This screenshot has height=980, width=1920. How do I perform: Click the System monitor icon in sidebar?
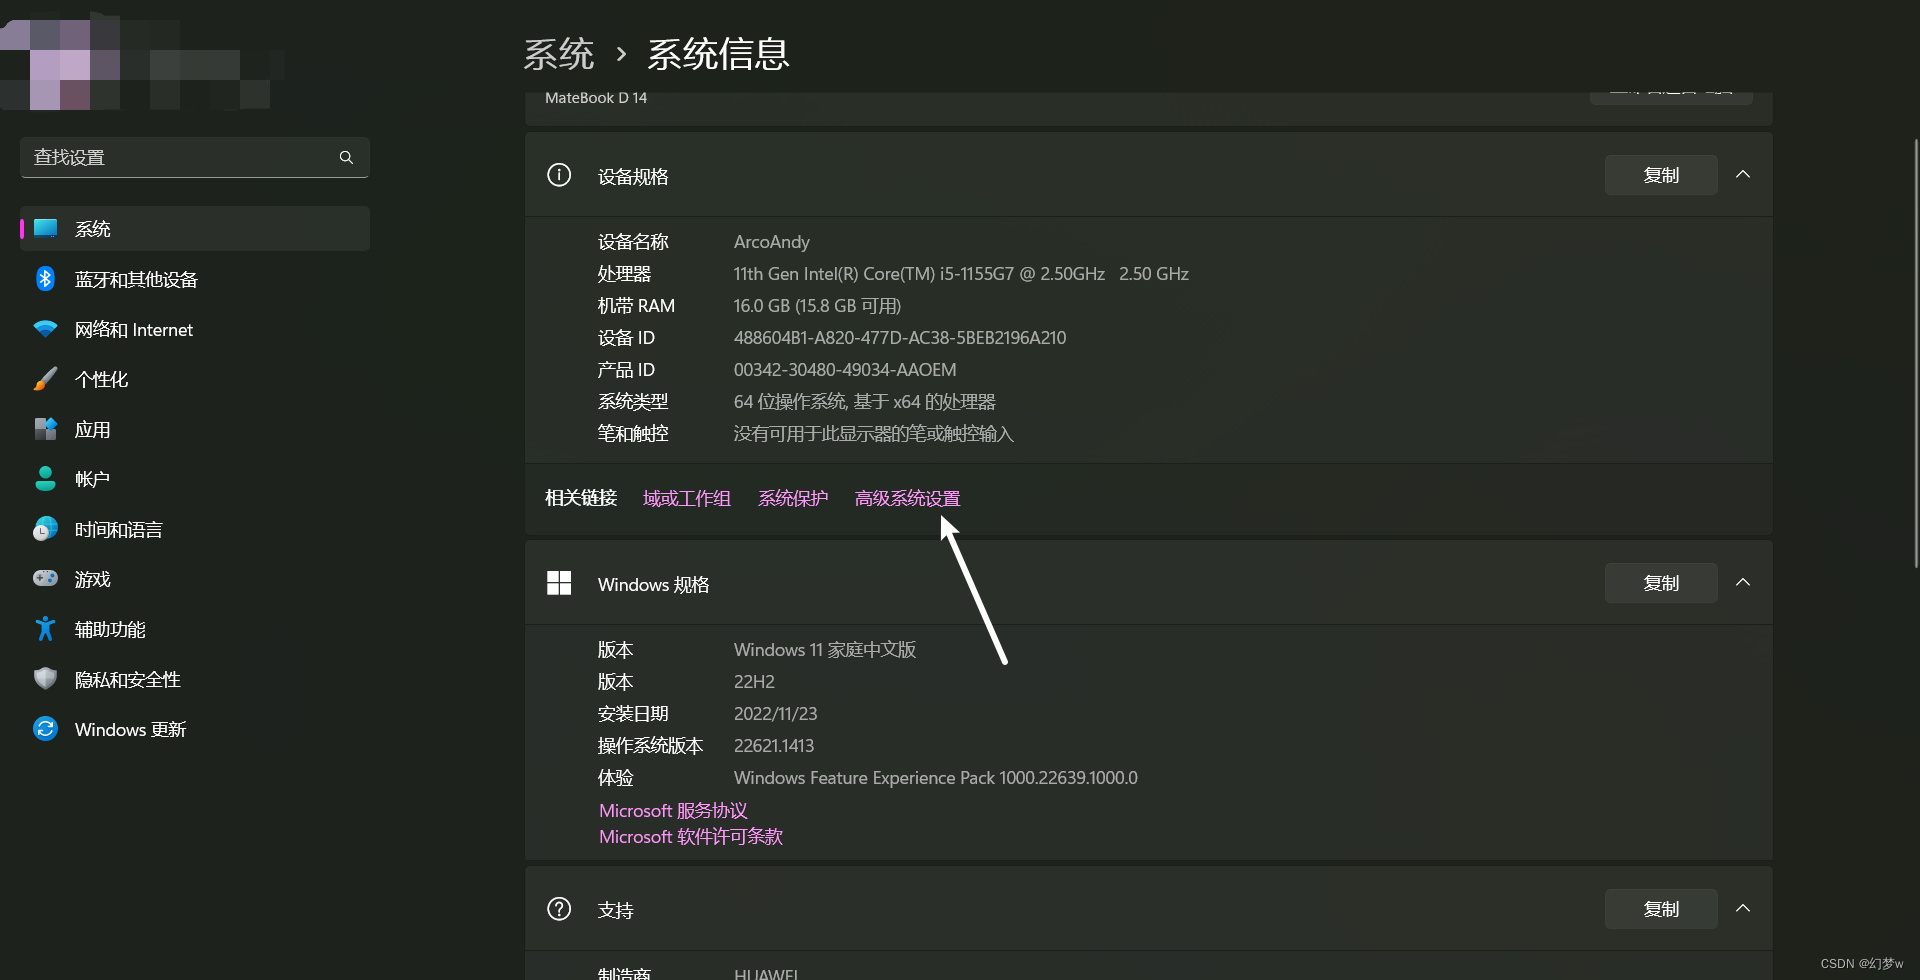point(45,228)
